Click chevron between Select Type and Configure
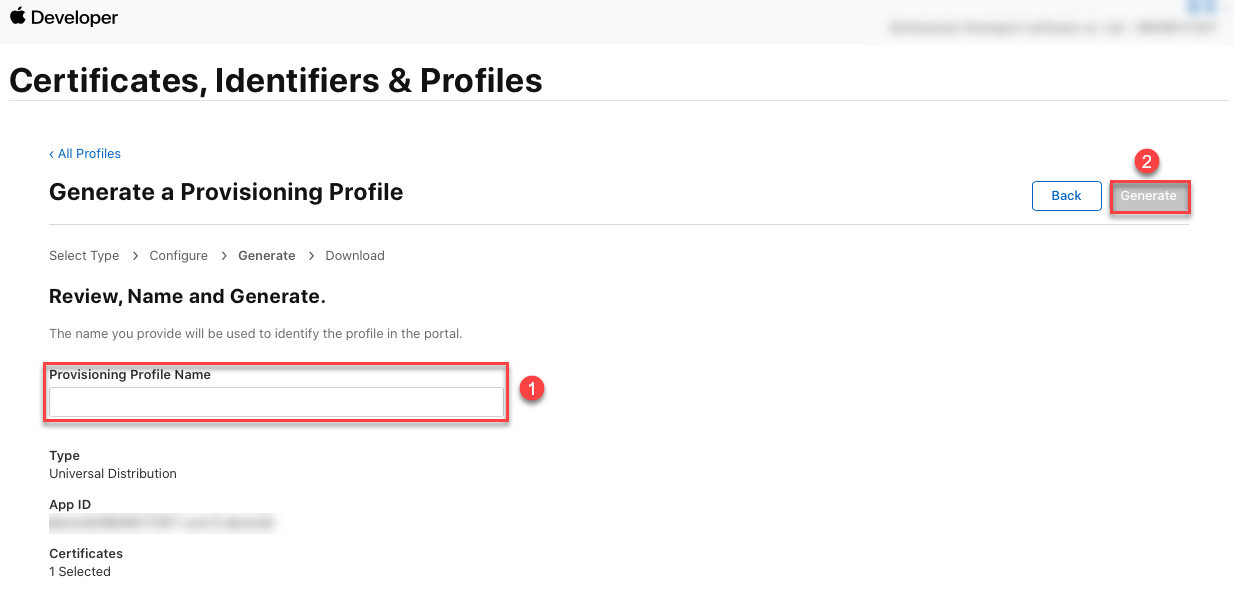The image size is (1234, 590). point(135,256)
